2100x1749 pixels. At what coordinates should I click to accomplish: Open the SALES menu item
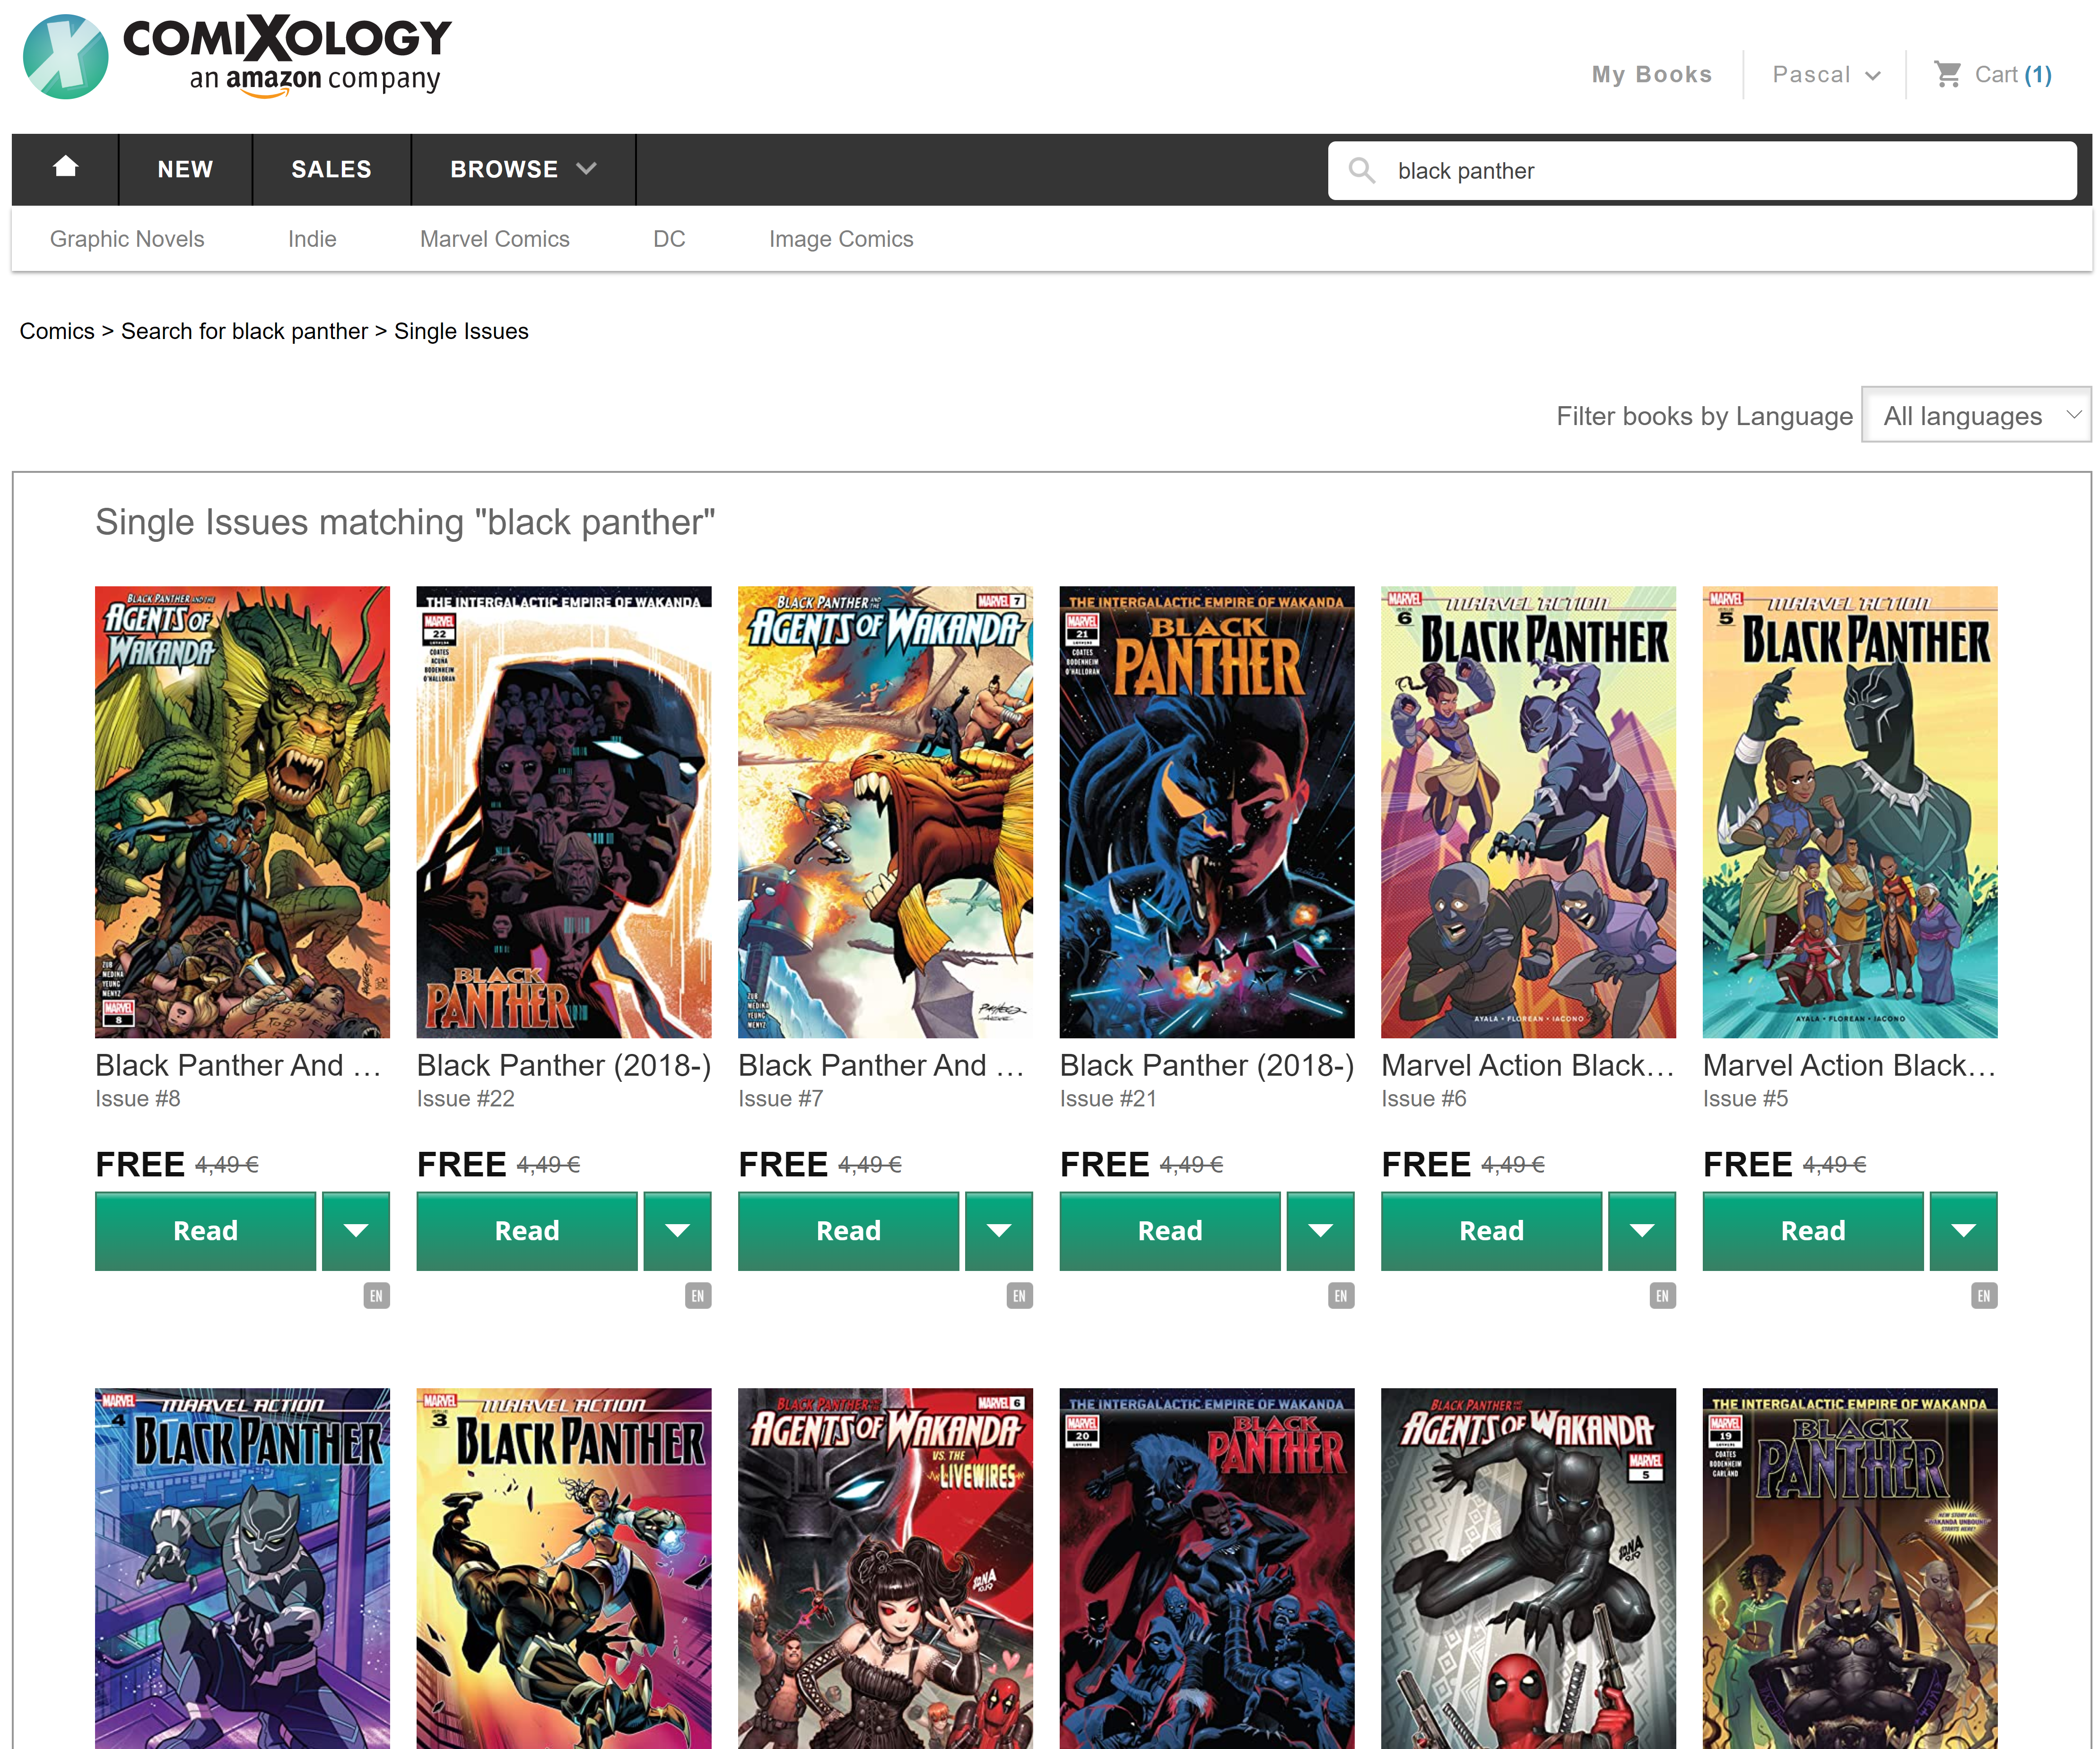[331, 169]
